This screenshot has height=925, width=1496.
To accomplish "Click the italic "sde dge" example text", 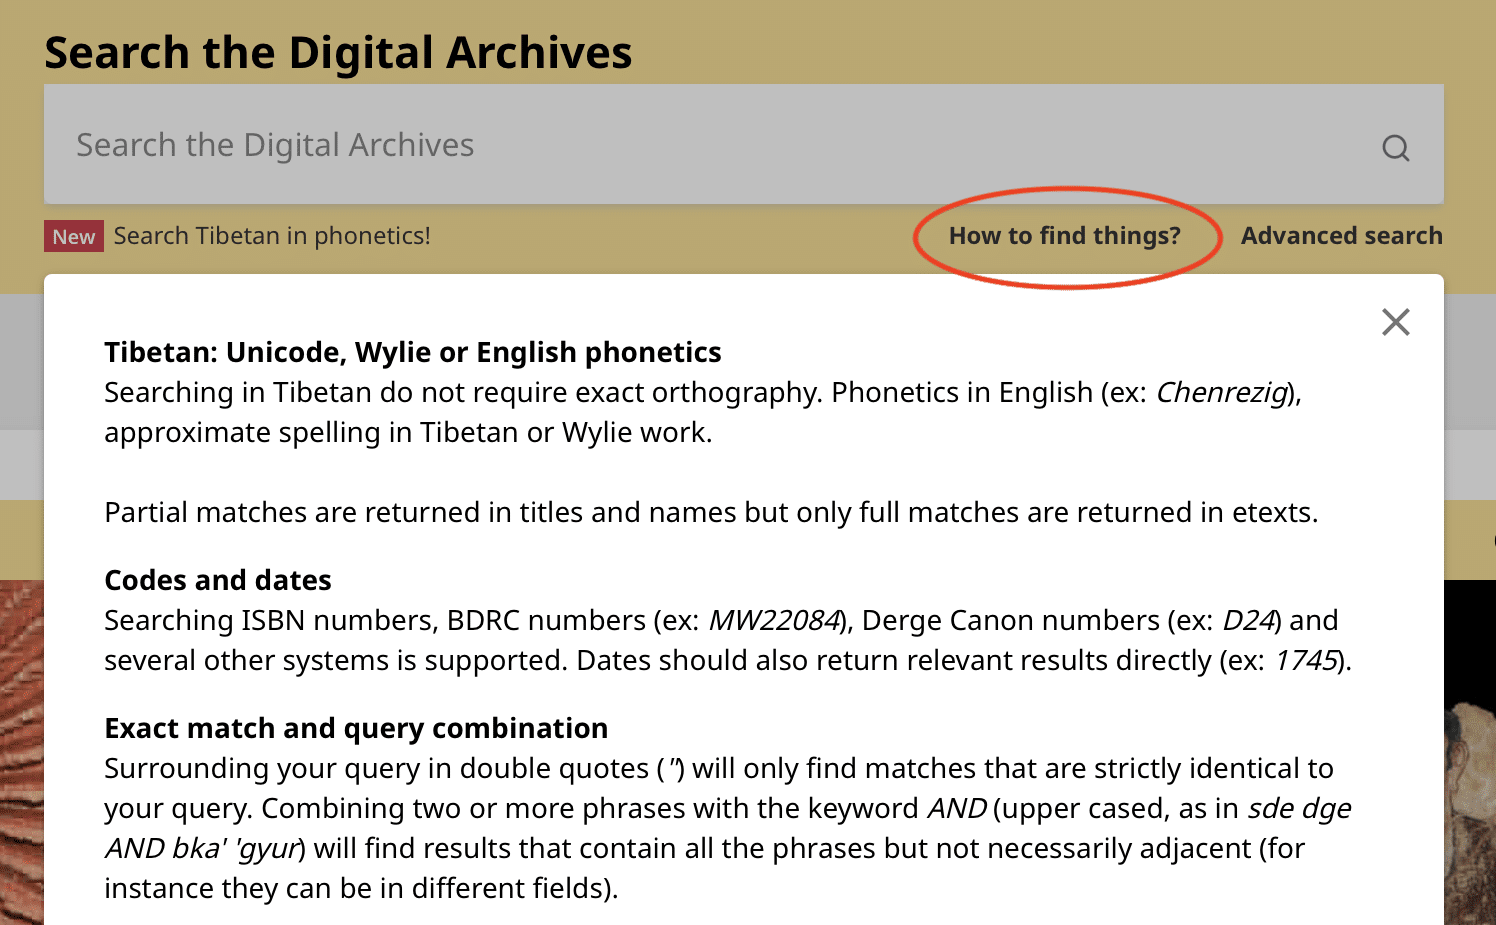I will [x=1299, y=809].
